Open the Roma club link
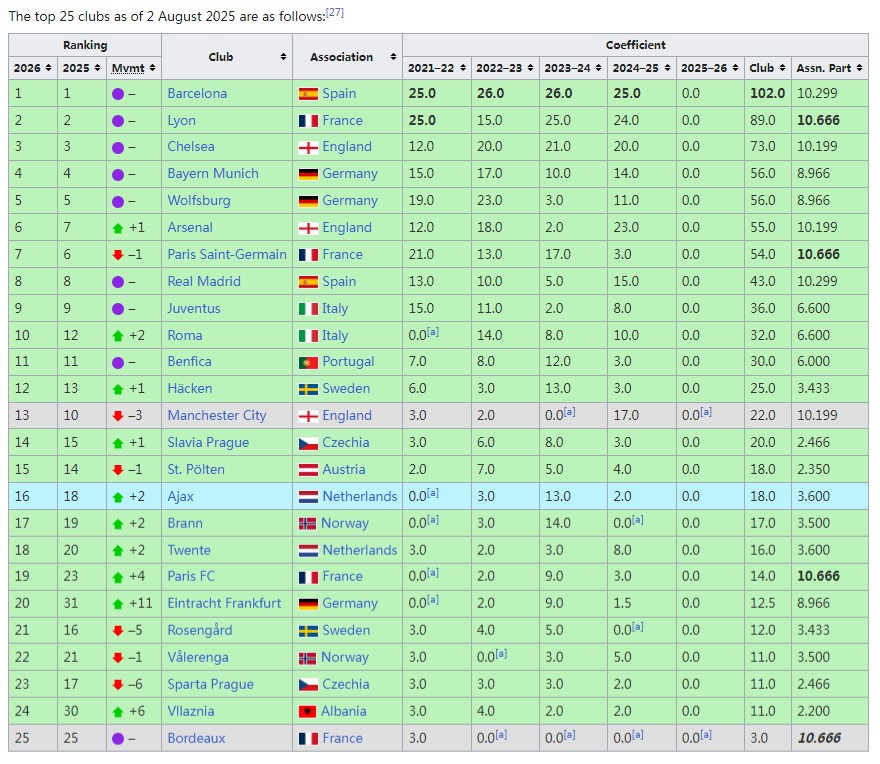 185,335
